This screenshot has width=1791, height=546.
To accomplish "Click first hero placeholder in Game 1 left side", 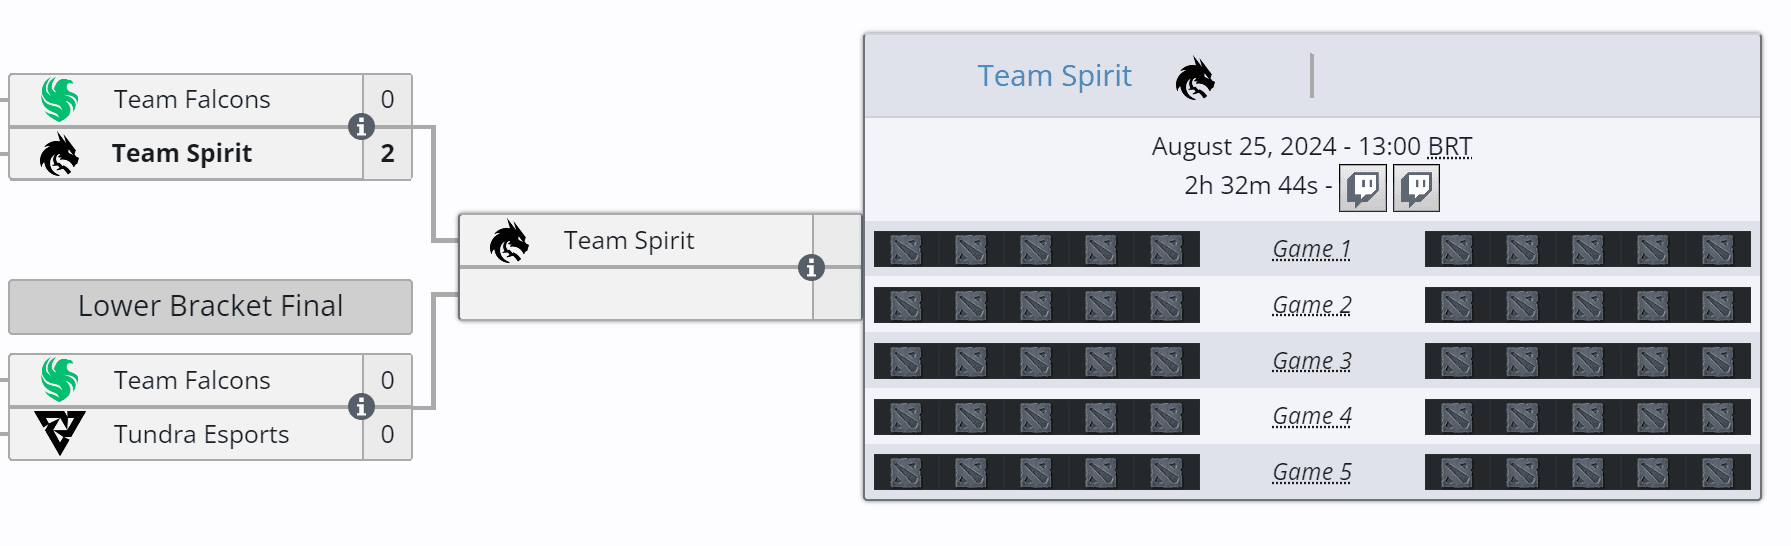I will (905, 249).
